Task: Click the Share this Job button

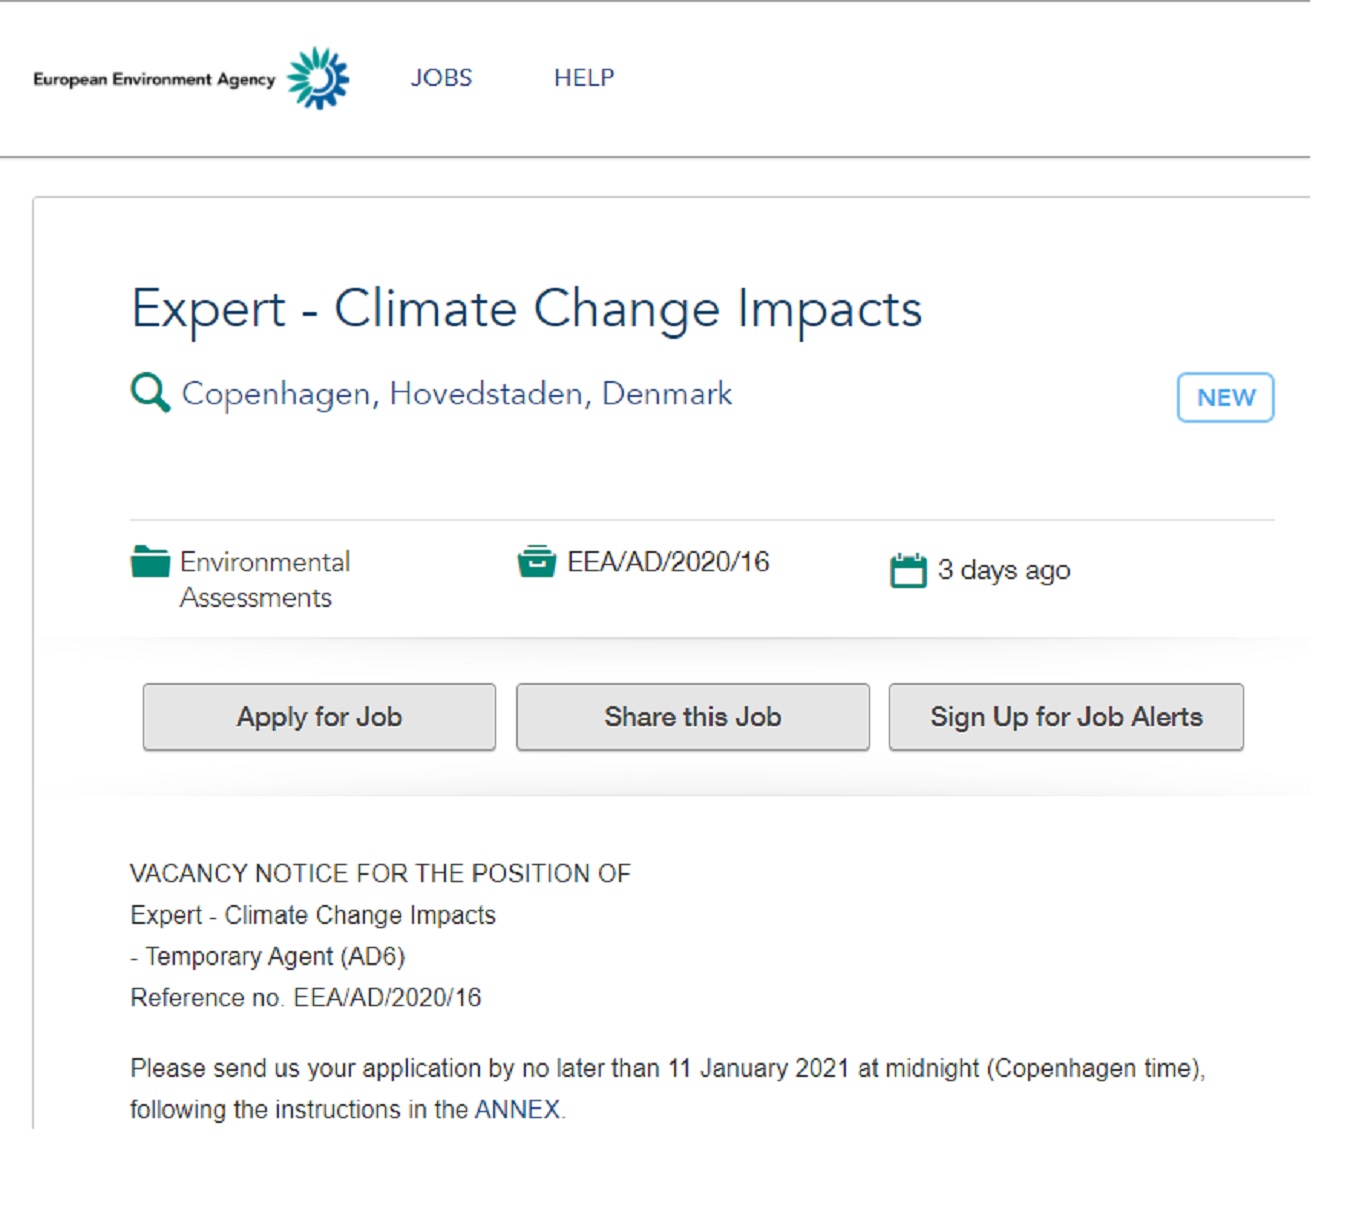Action: pos(693,717)
